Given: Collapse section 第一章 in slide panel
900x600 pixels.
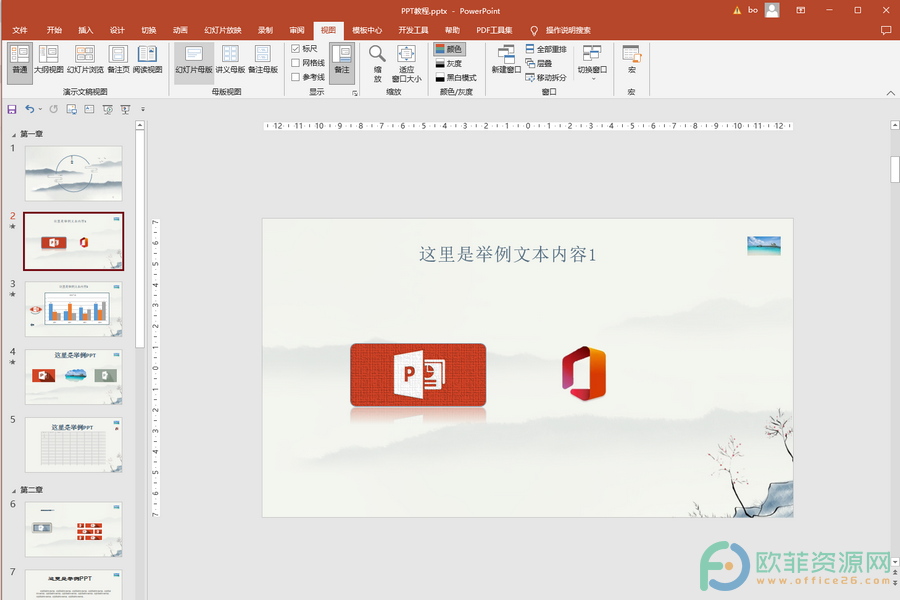Looking at the screenshot, I should tap(14, 134).
